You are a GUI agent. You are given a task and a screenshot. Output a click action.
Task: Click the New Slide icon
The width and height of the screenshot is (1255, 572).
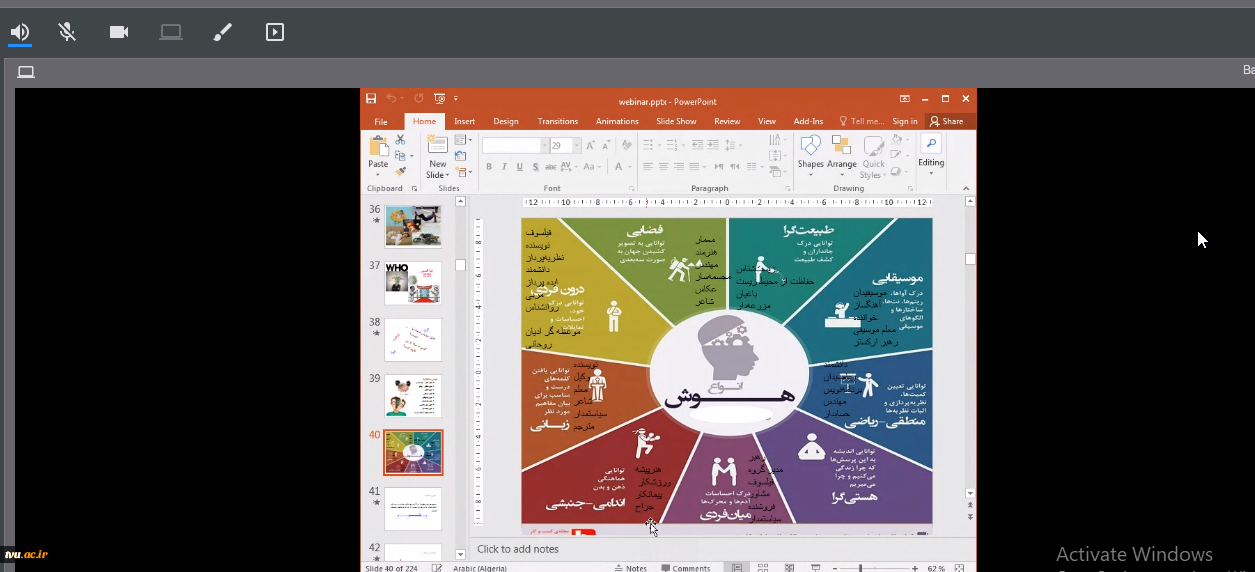click(438, 157)
